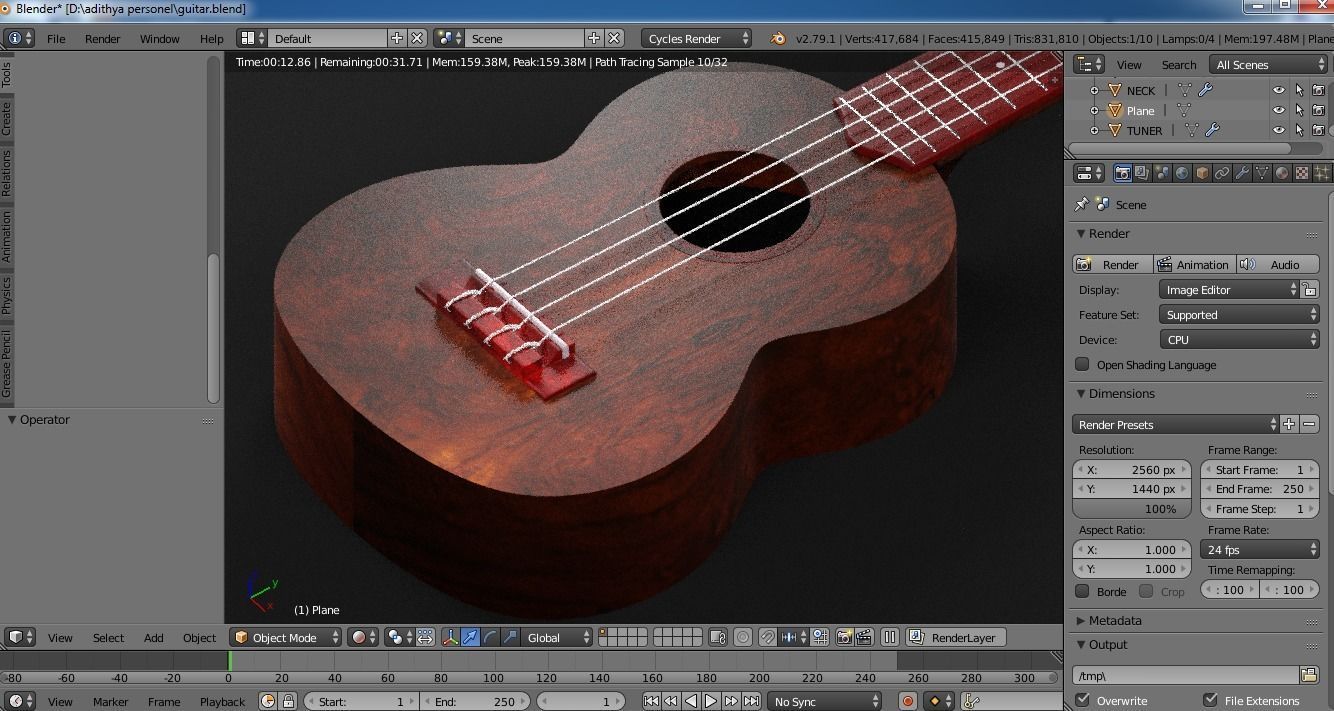Open the Texture properties tab checker icon
1334x711 pixels.
1302,173
